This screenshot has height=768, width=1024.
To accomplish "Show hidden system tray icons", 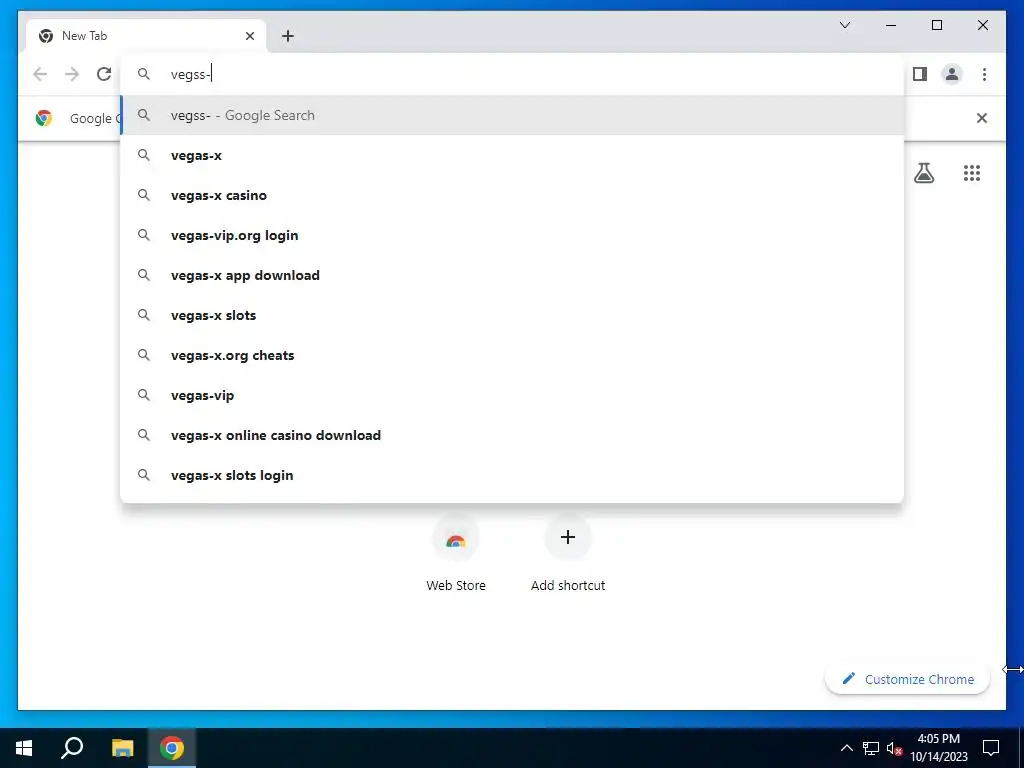I will tap(846, 748).
